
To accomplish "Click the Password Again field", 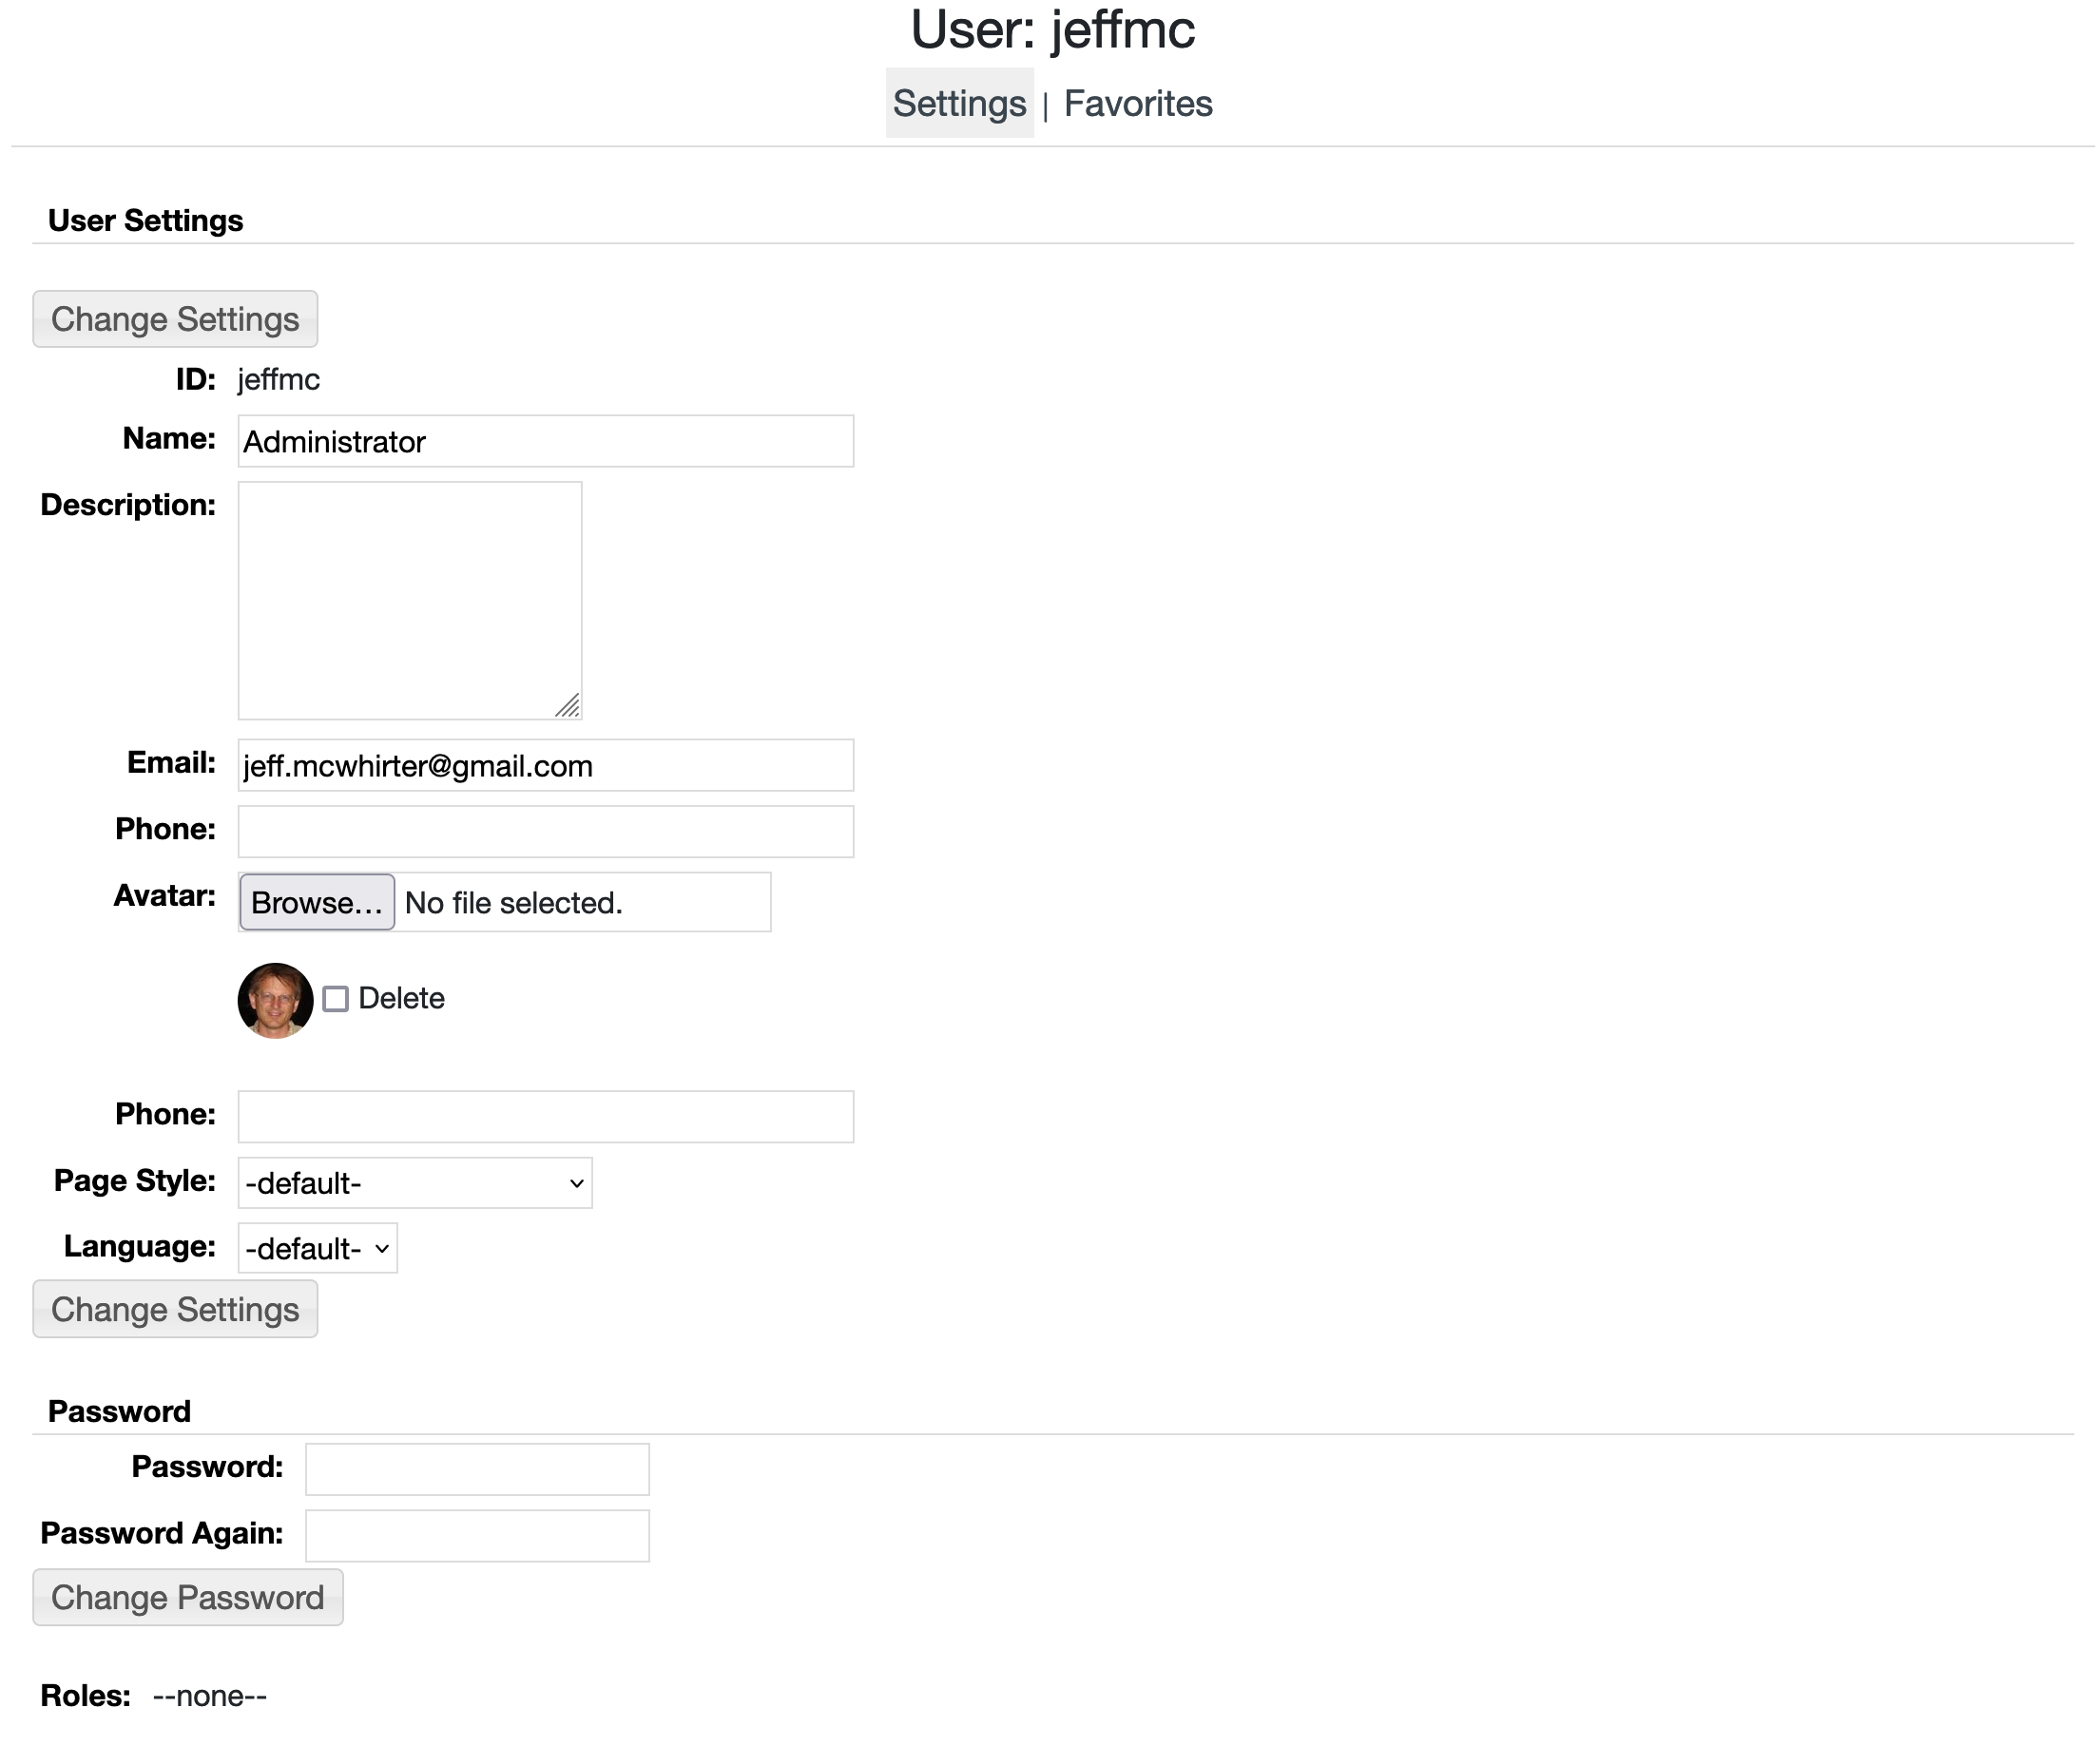I will point(477,1535).
